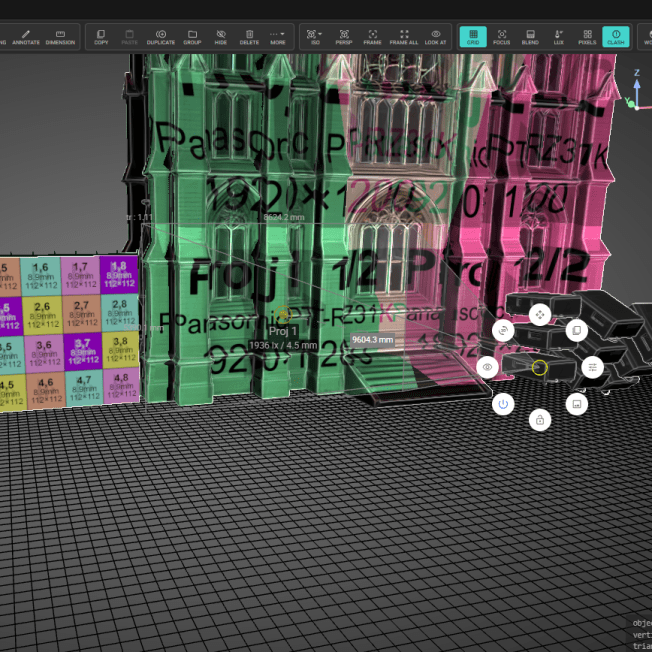Click the yellow circle projector lens handle
This screenshot has width=652, height=652.
click(539, 368)
